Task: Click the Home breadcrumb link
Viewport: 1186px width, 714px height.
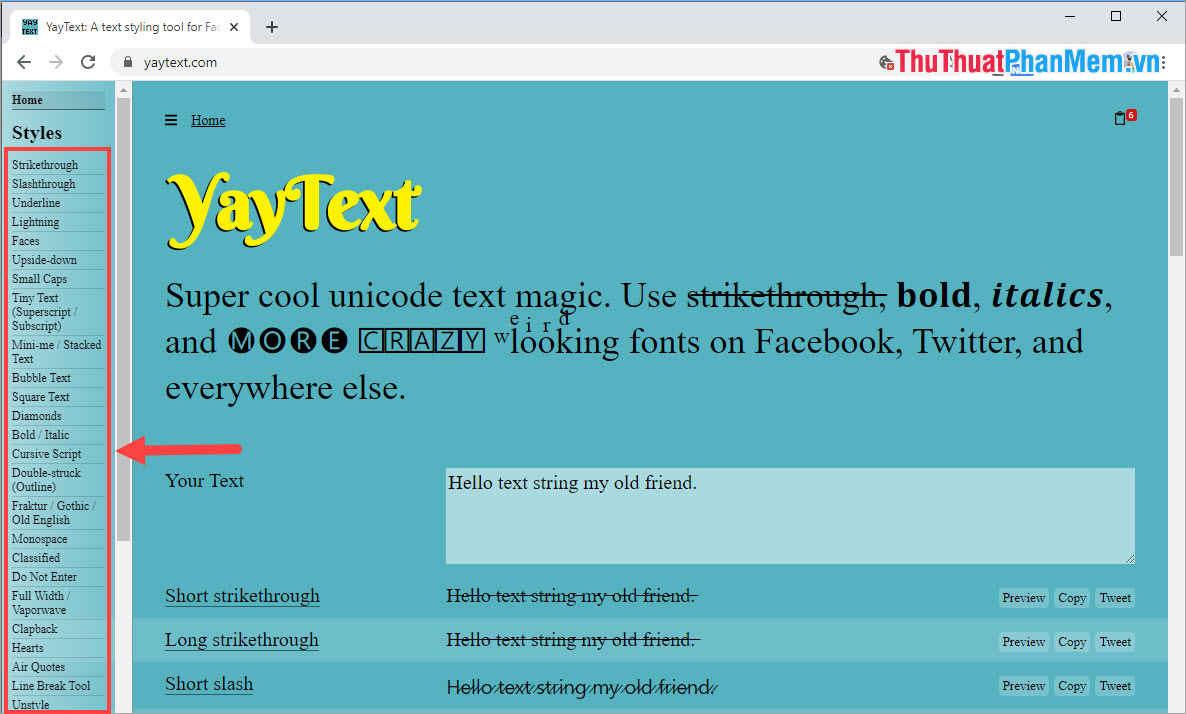Action: point(208,120)
